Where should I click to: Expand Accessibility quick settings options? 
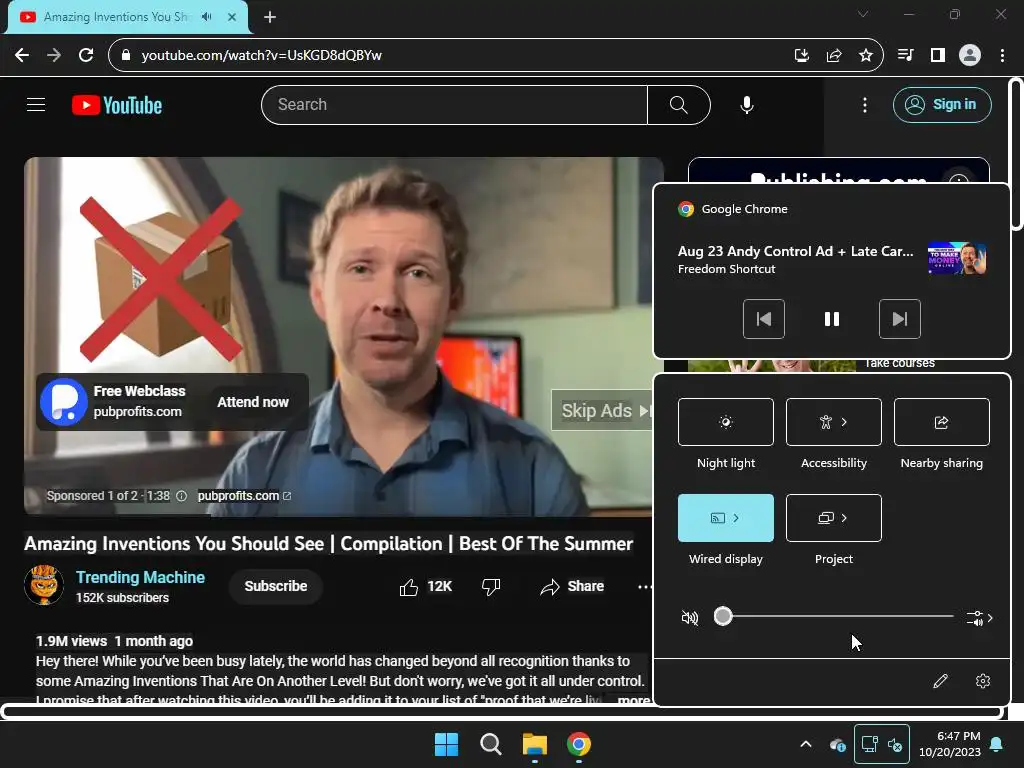click(x=833, y=422)
